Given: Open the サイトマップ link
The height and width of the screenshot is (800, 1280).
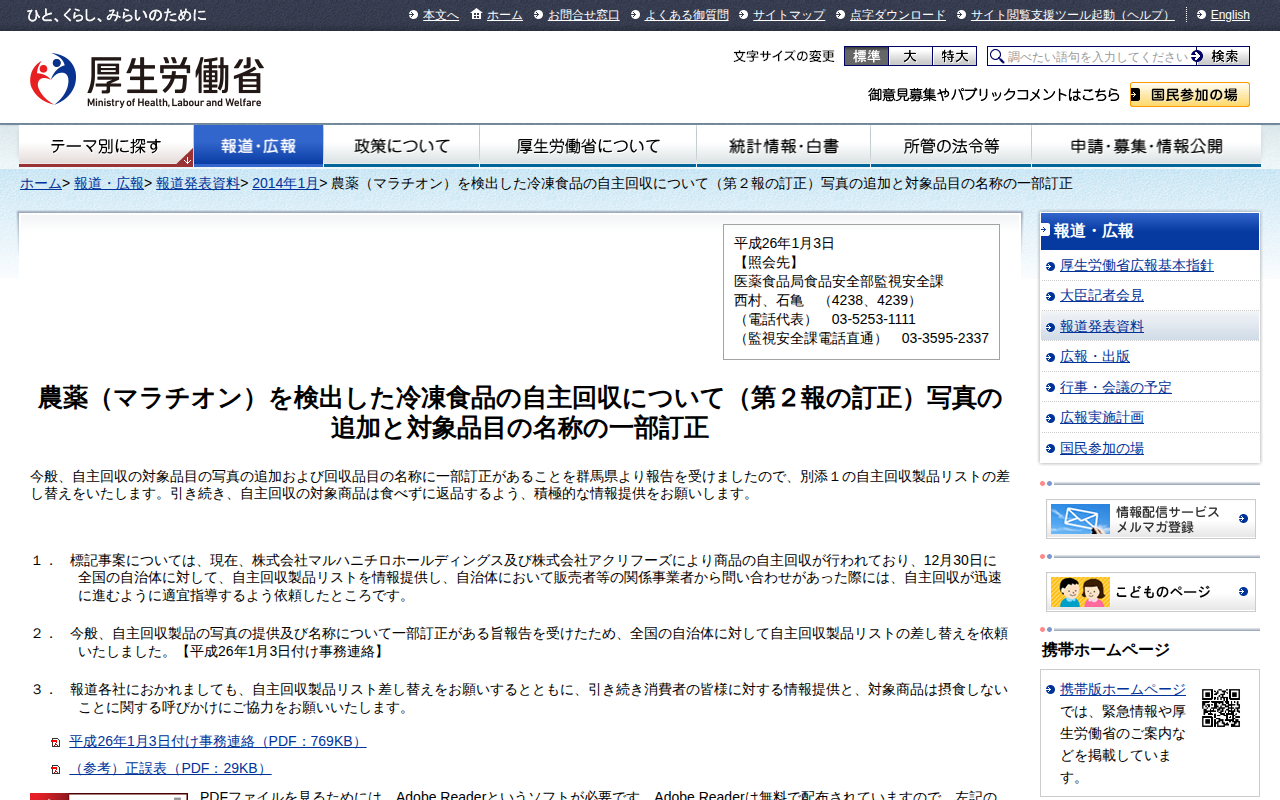Looking at the screenshot, I should click(x=788, y=15).
